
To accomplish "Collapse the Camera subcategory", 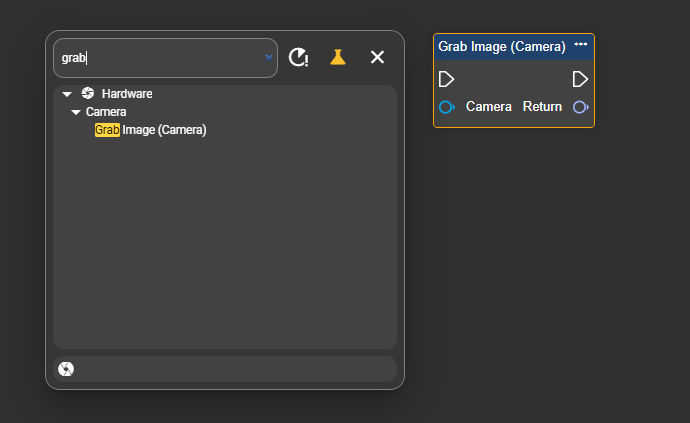I will [x=76, y=112].
